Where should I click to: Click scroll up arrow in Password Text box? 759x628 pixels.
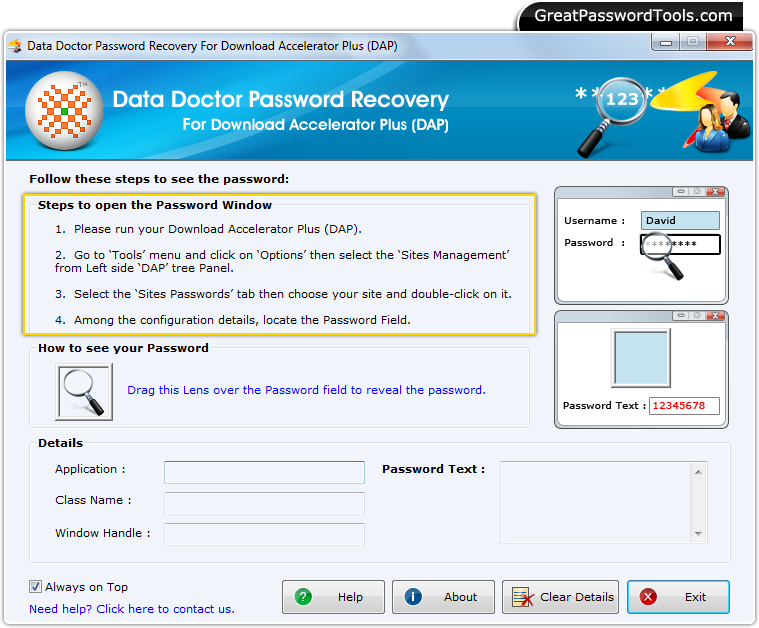click(x=698, y=472)
